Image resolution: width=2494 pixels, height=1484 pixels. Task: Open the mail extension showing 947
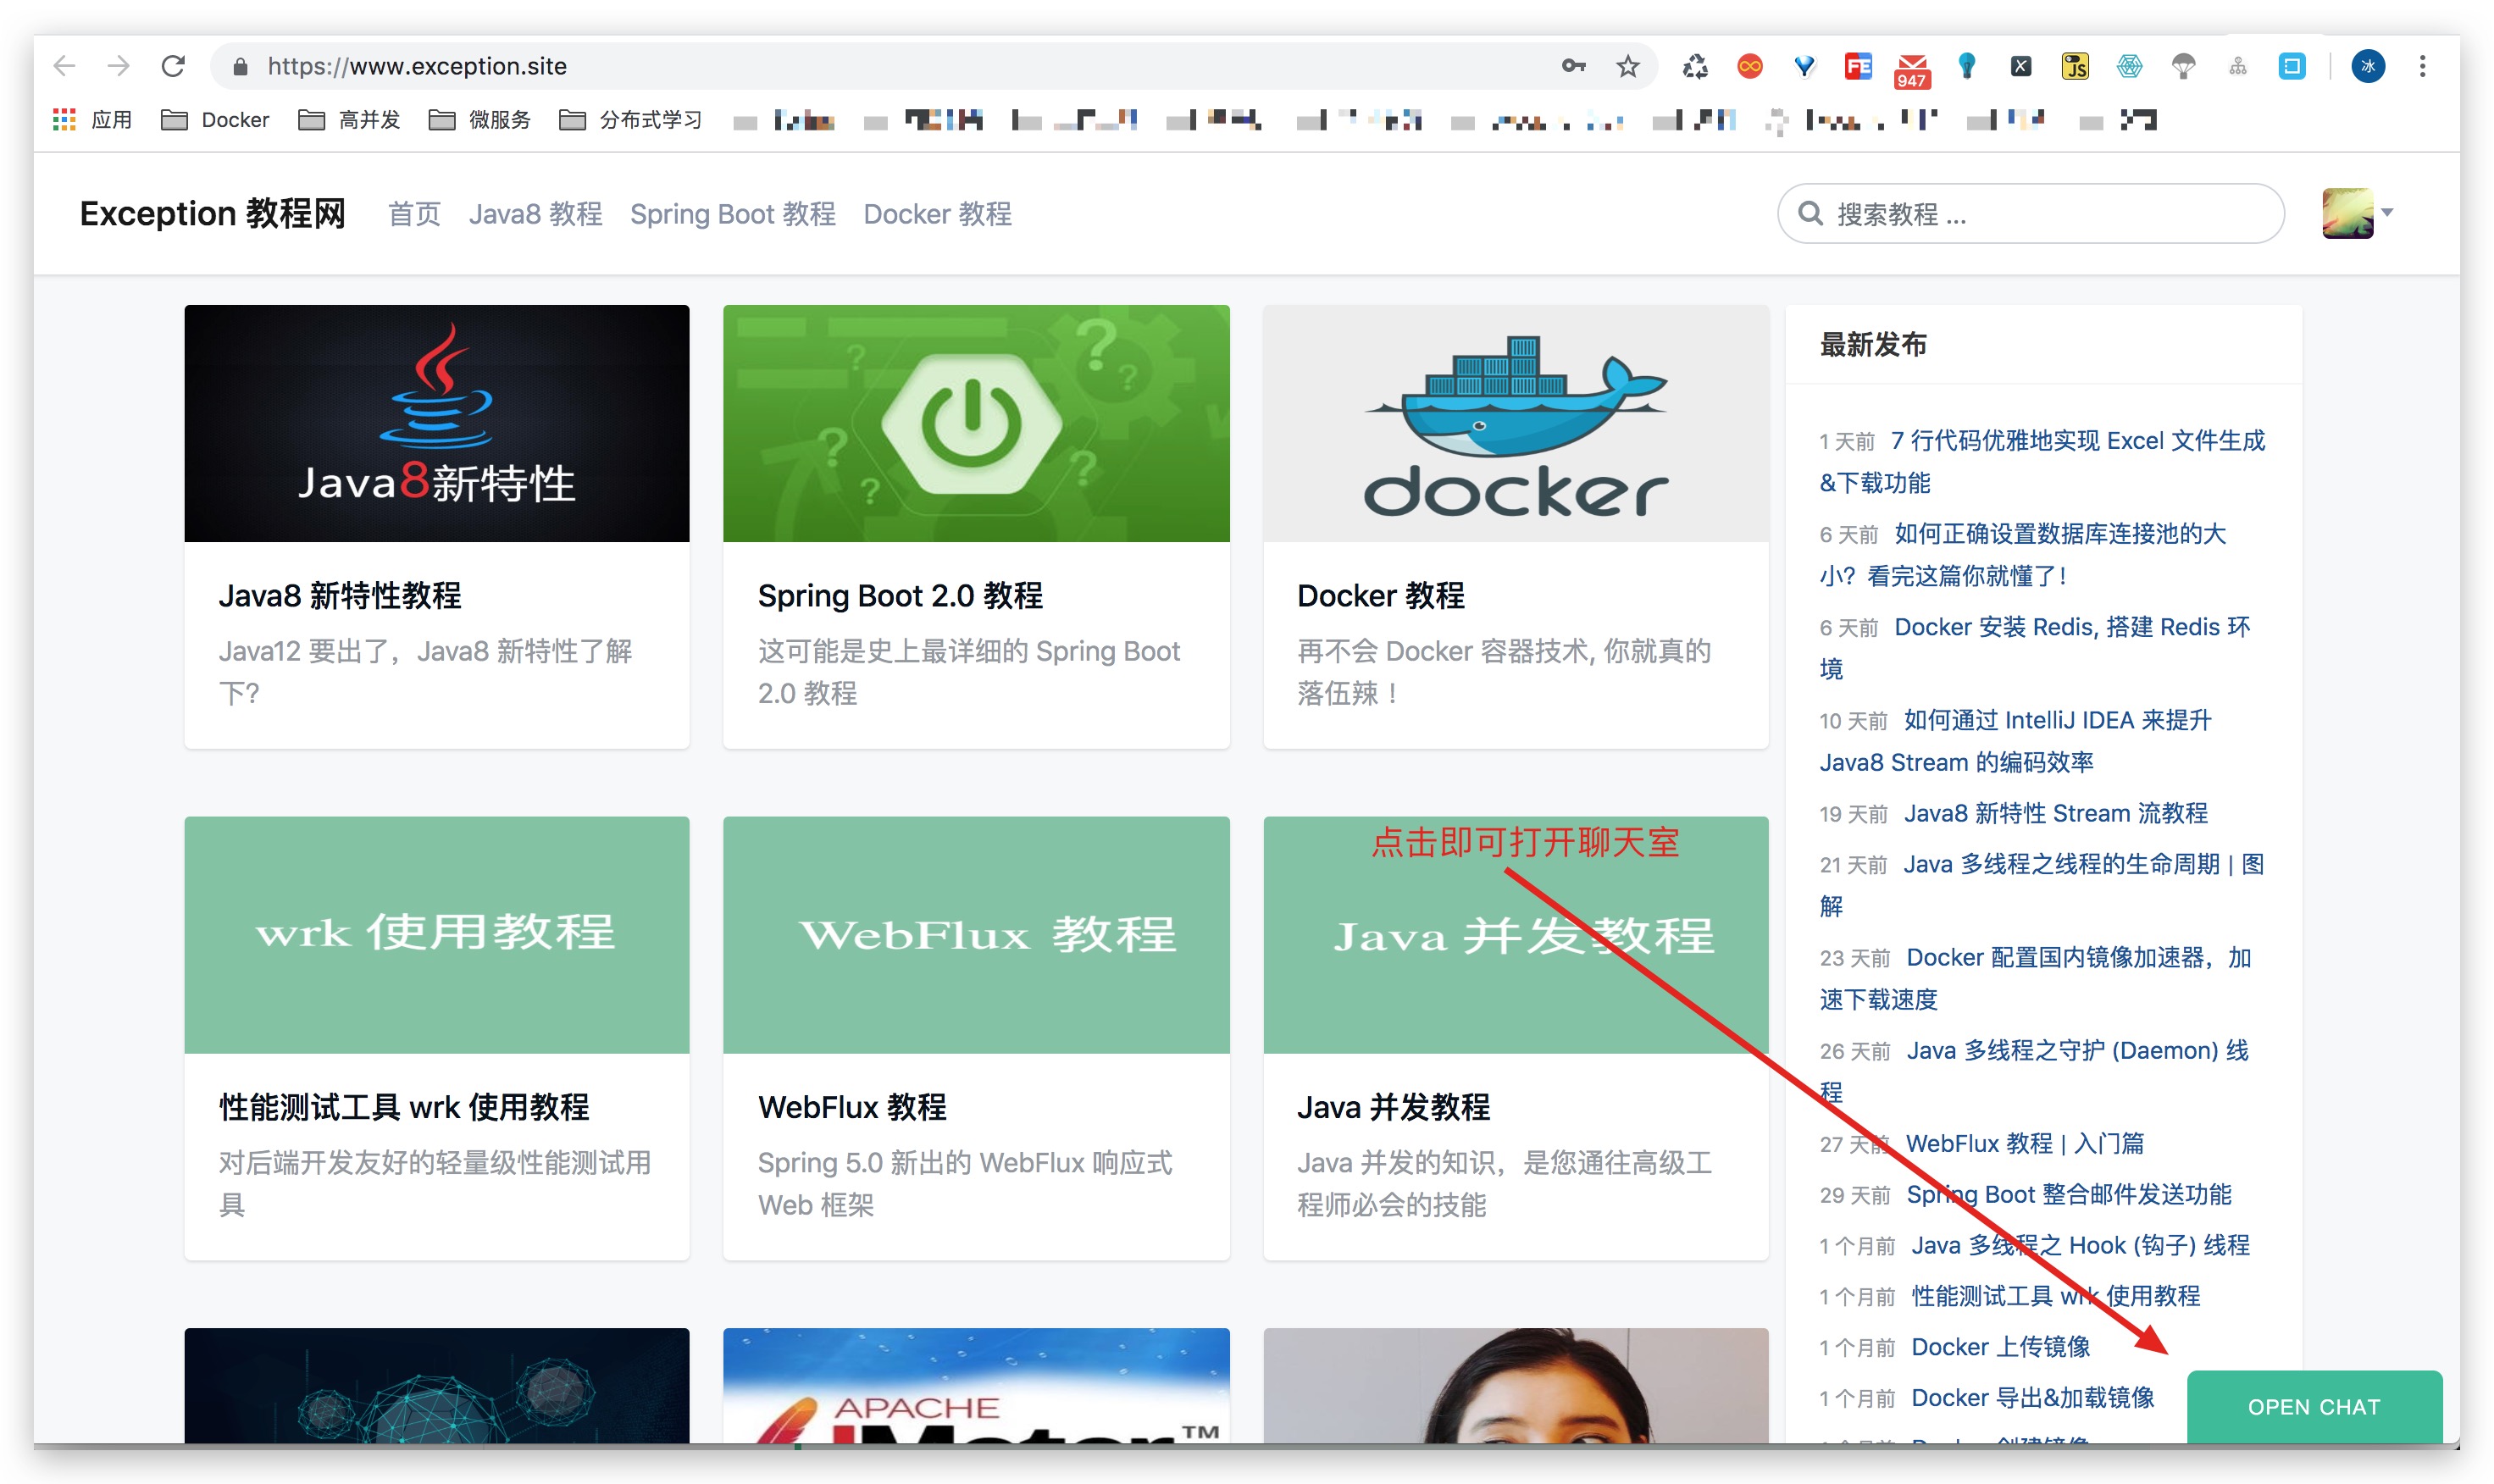(x=1911, y=70)
